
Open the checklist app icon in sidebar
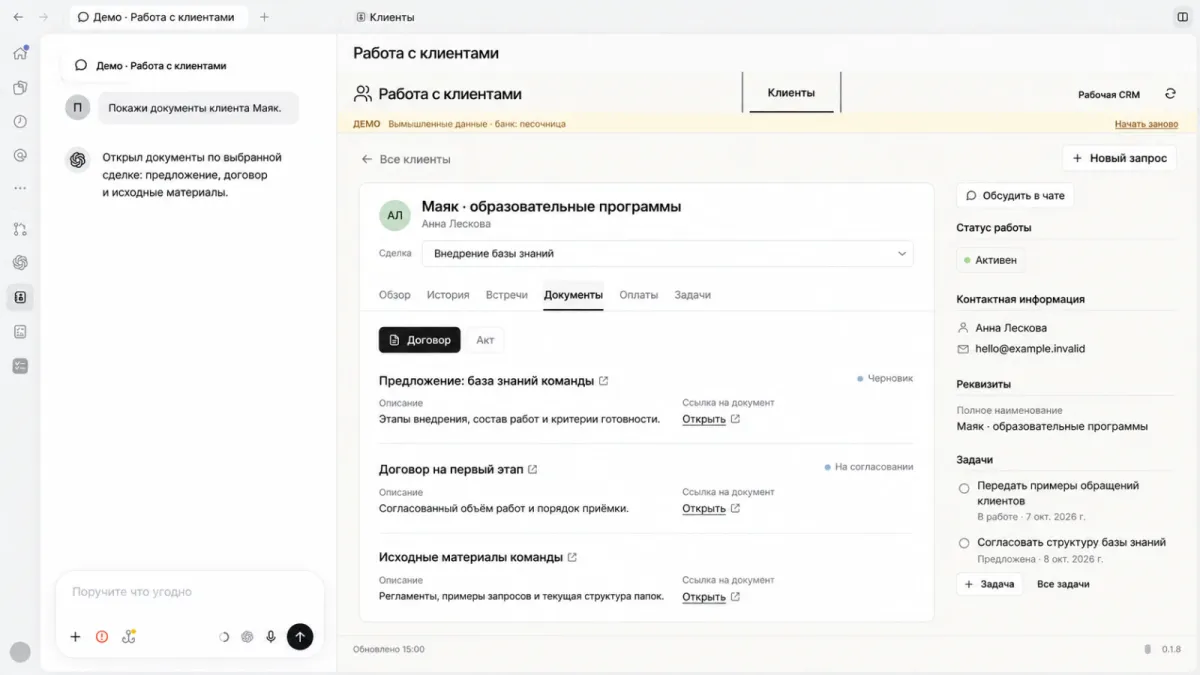(x=20, y=366)
